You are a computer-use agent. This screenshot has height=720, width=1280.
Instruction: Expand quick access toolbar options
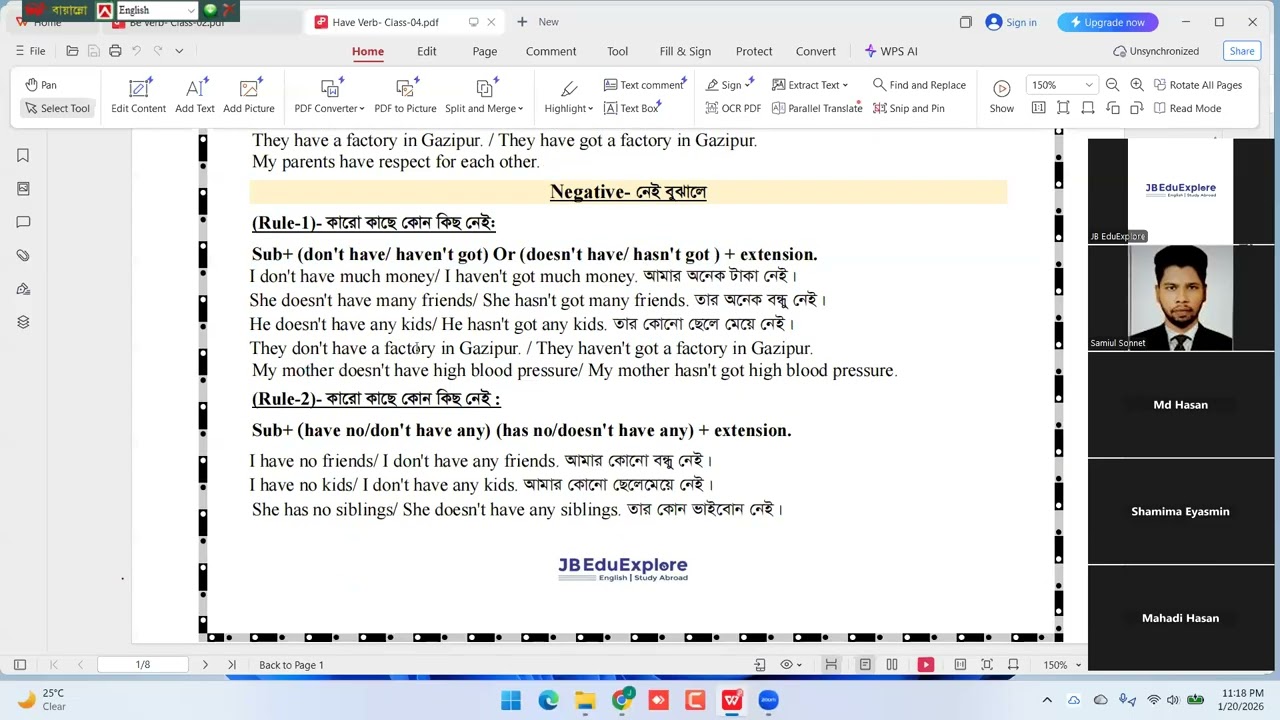(179, 51)
